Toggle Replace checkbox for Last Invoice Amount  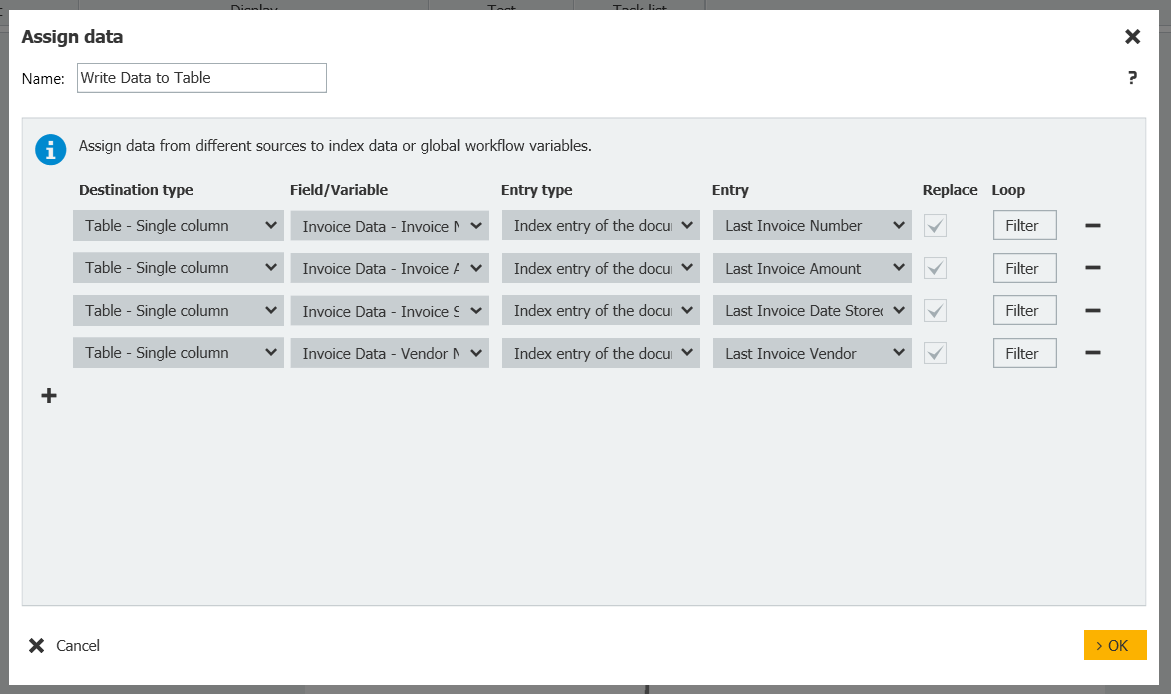pyautogui.click(x=935, y=268)
